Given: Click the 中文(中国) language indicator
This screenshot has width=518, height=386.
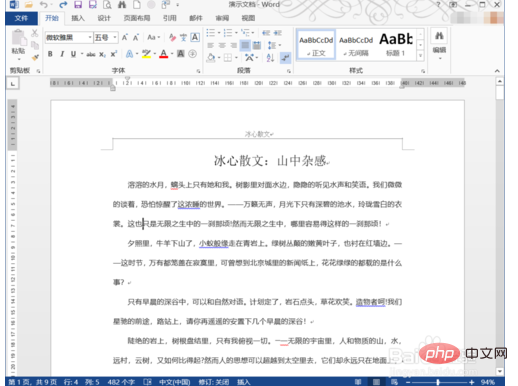Looking at the screenshot, I should coord(175,382).
